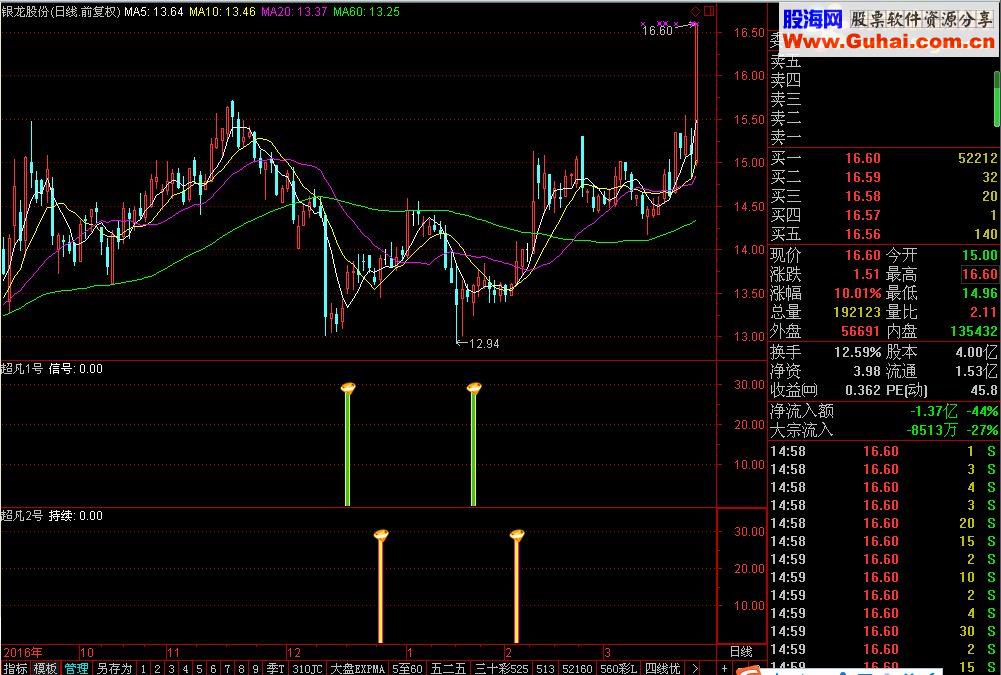This screenshot has height=675, width=1001.
Task: Open the Www.Guhai.com.cn link
Action: tap(889, 42)
